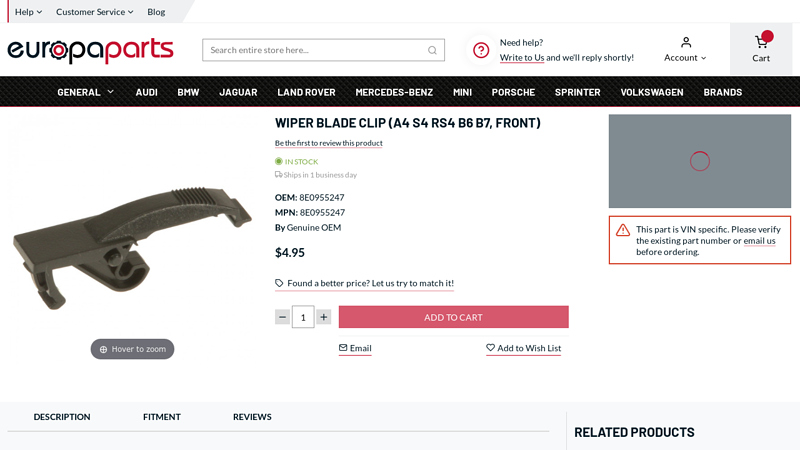Screen dimensions: 800x450
Task: Open the Customer Service dropdown
Action: coord(94,12)
